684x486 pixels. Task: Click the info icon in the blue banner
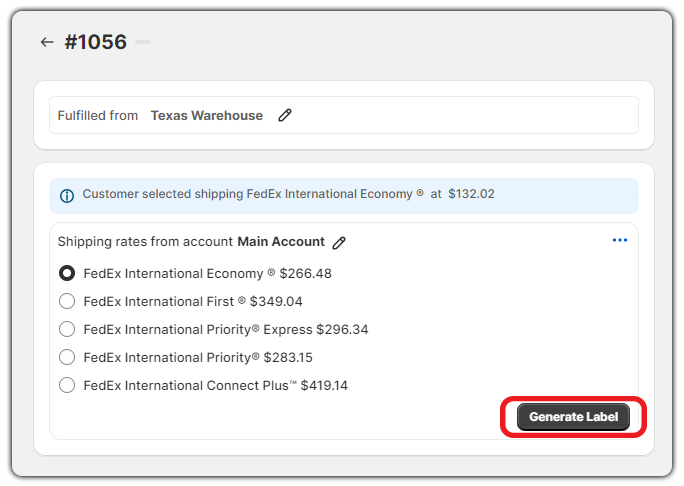coord(67,196)
